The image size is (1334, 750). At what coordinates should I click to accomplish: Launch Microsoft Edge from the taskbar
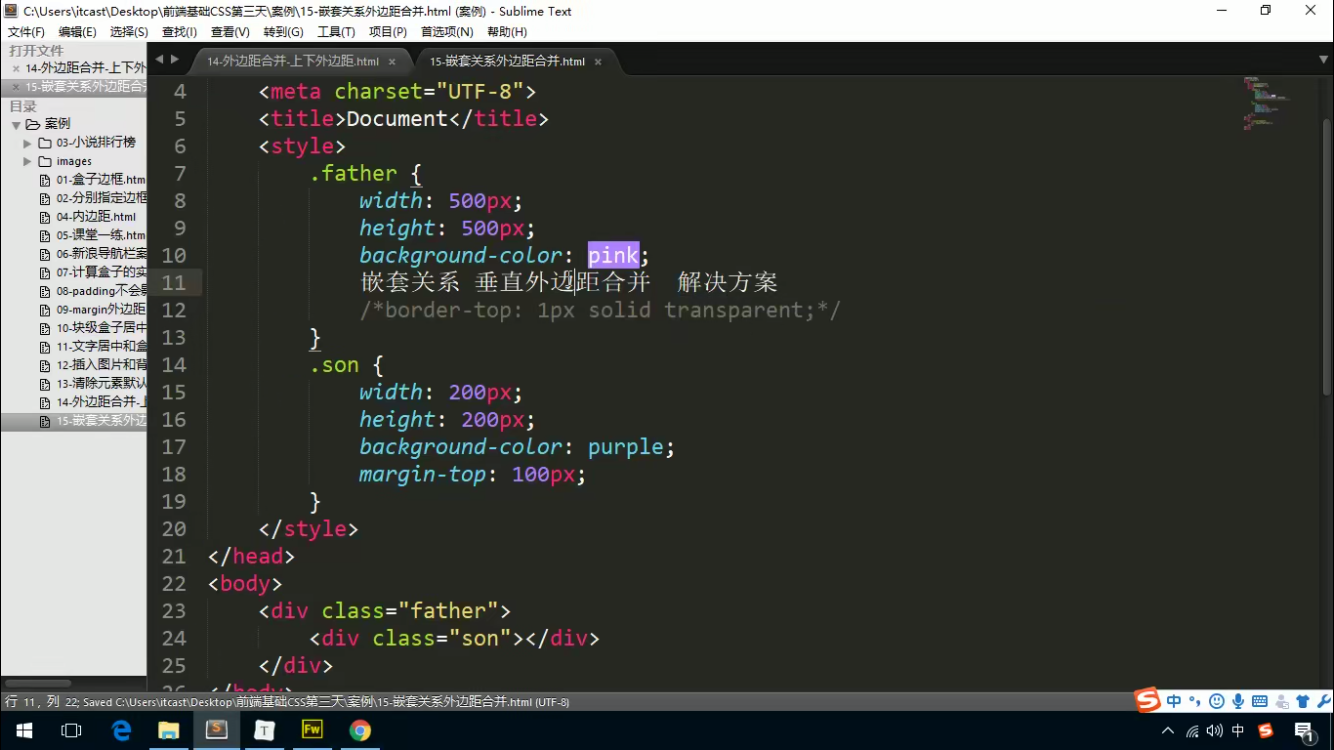[x=120, y=731]
